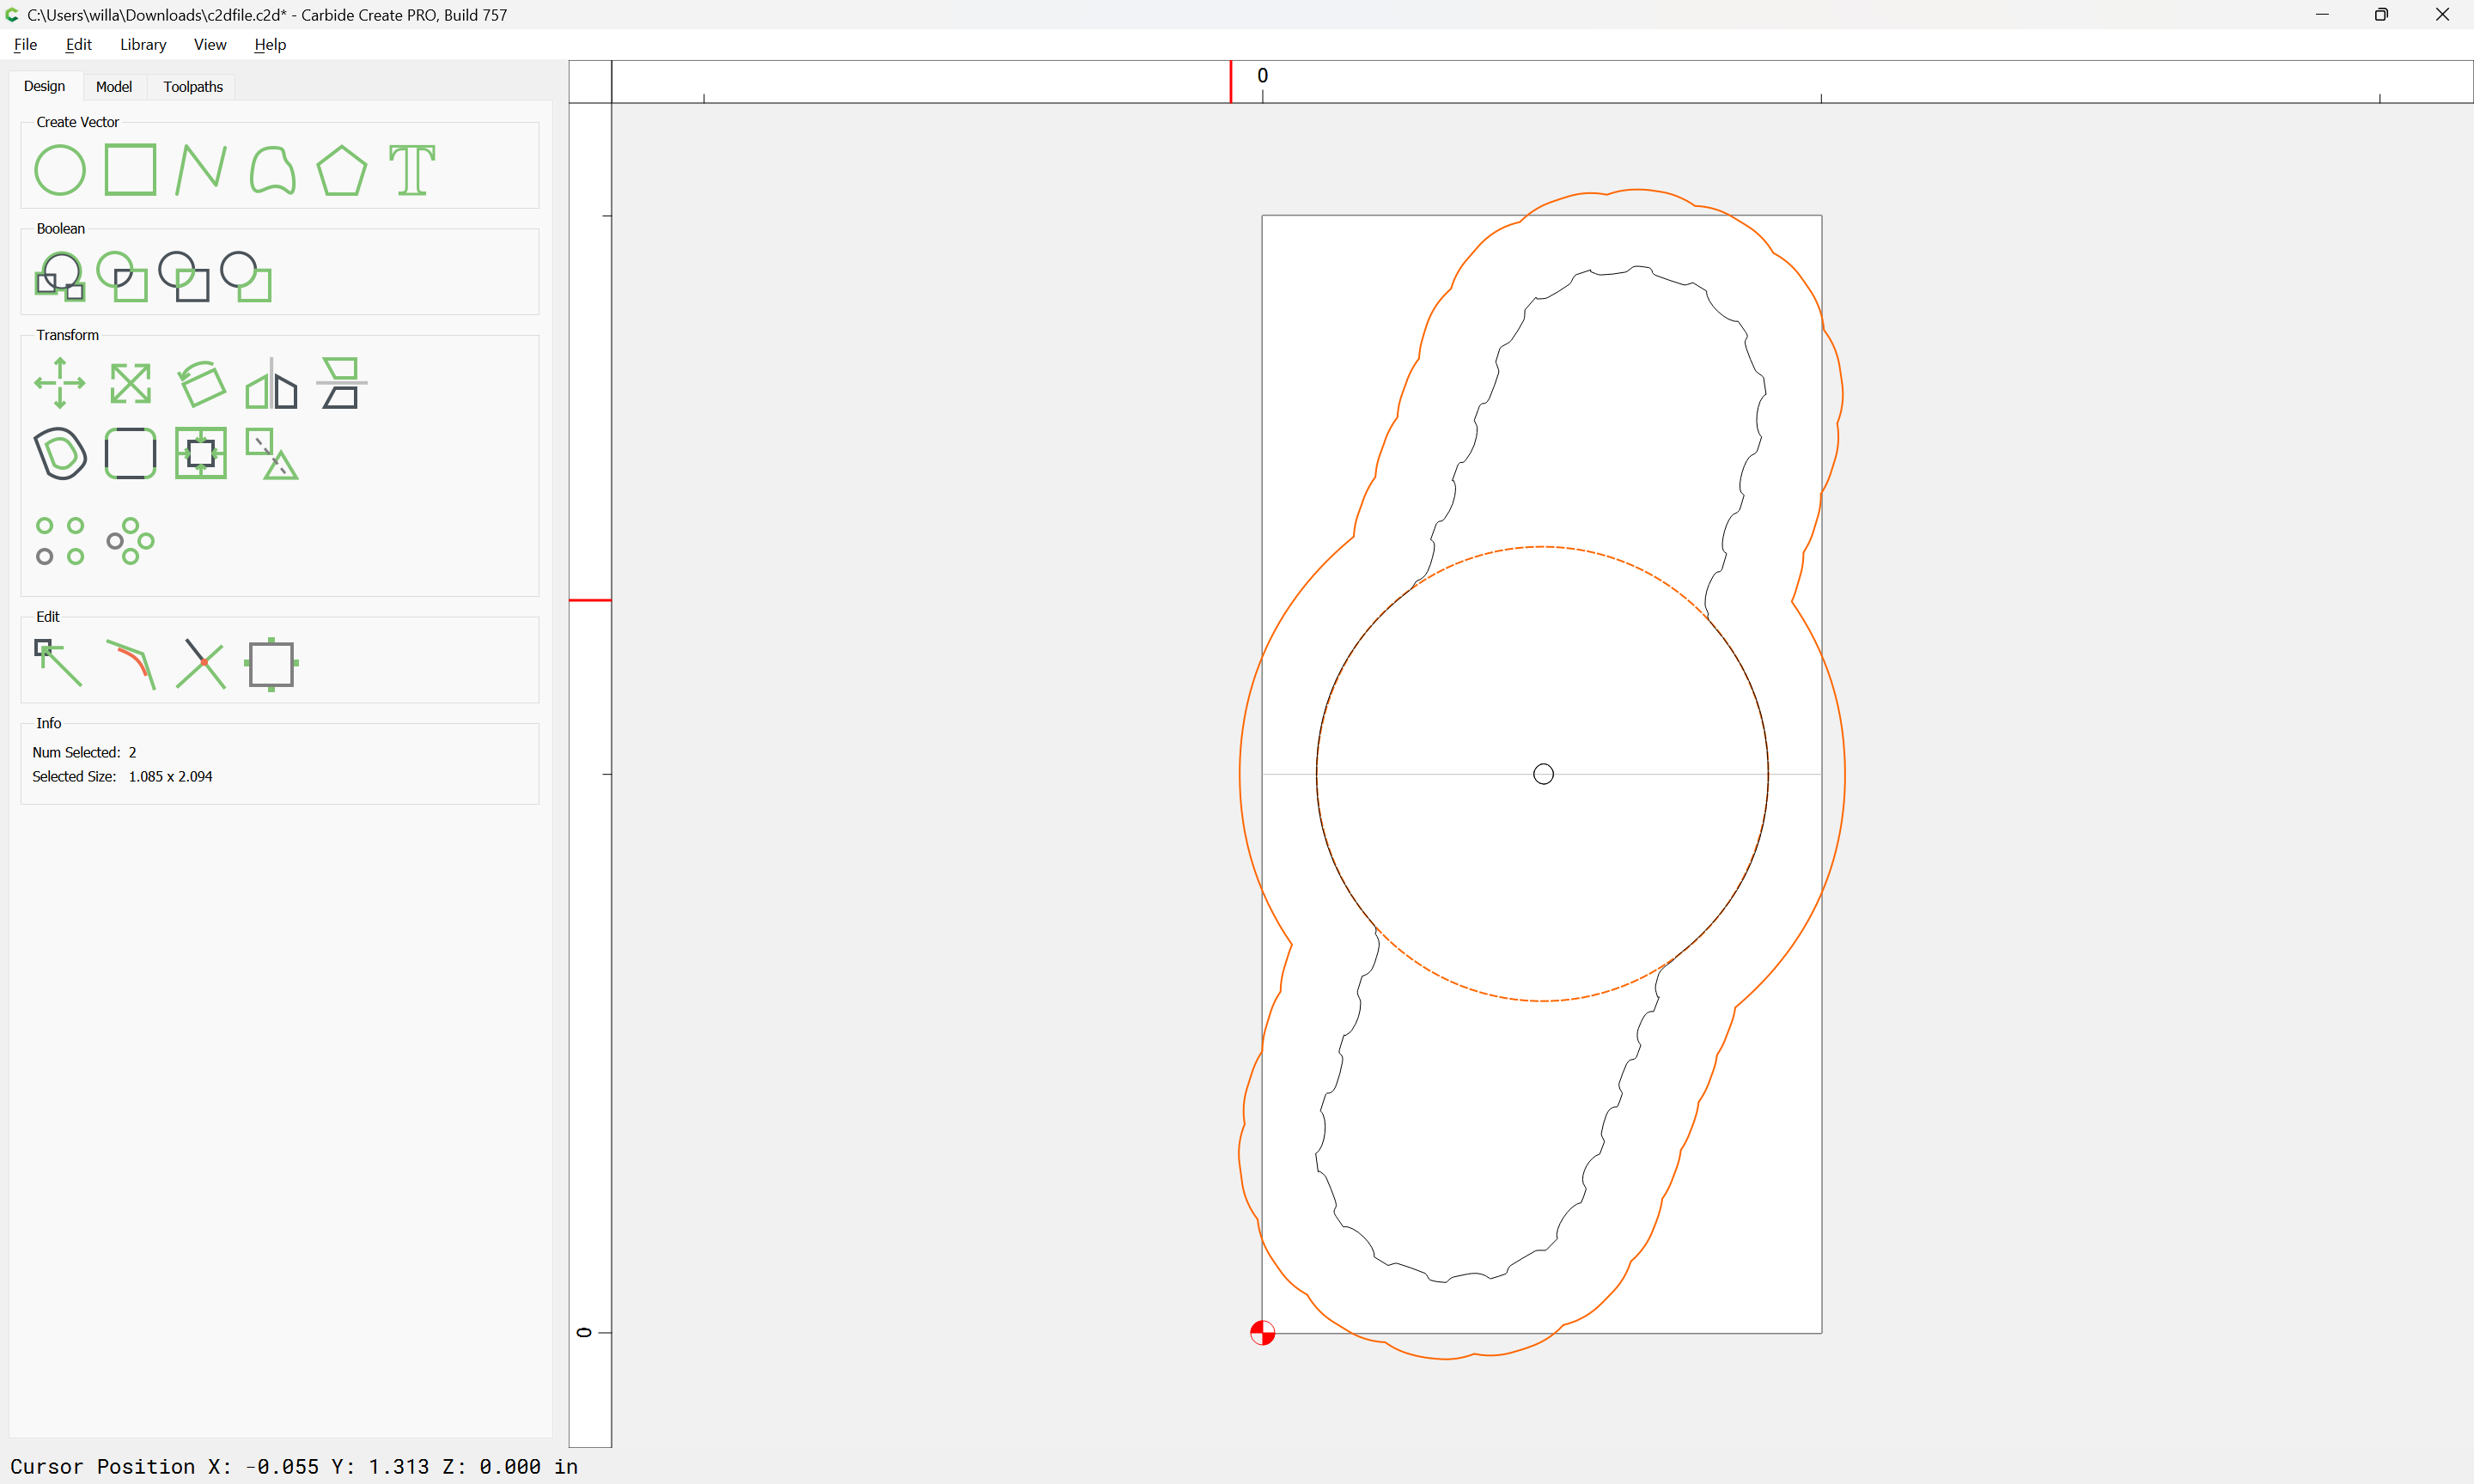
Task: Activate the Join/curve smoothing edit tool
Action: (130, 664)
